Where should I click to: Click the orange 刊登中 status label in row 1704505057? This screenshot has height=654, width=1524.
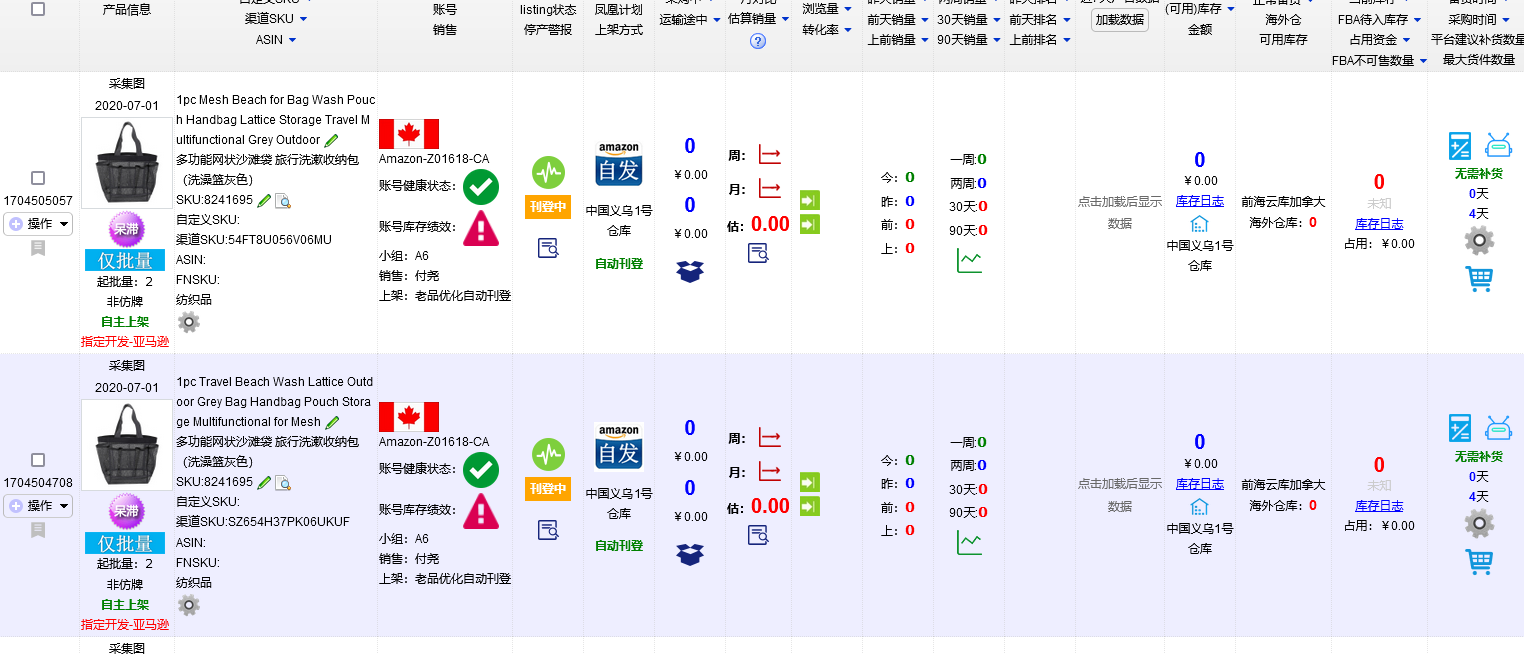(548, 207)
